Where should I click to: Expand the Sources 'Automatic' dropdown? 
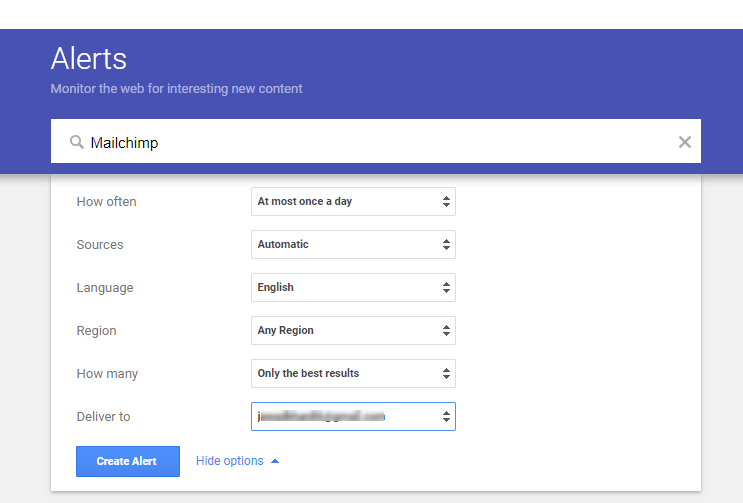tap(353, 244)
